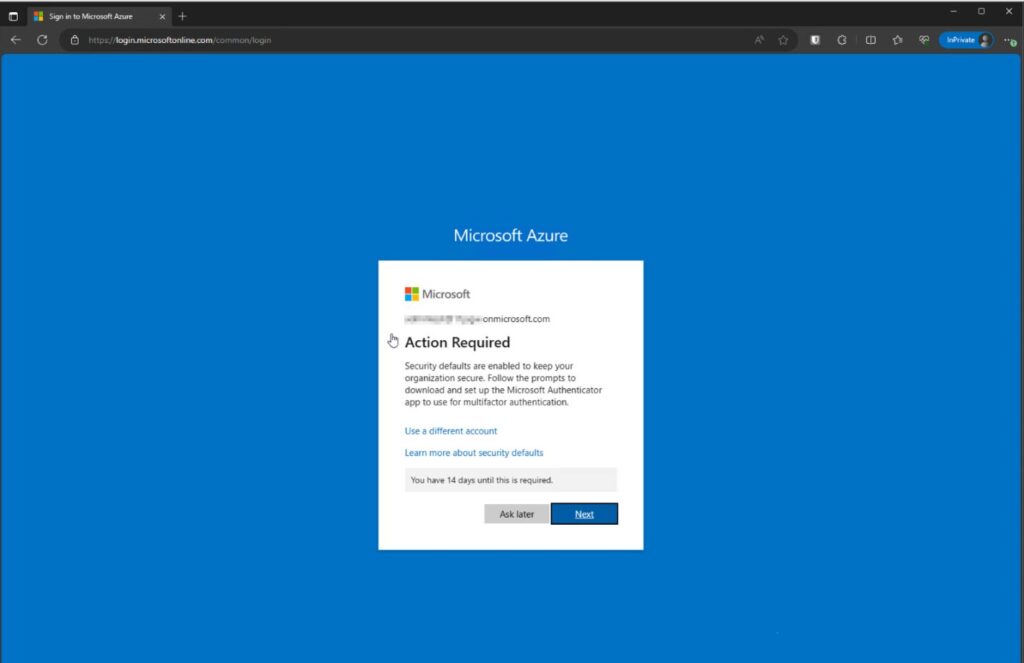Click the browser back arrow

coord(16,40)
